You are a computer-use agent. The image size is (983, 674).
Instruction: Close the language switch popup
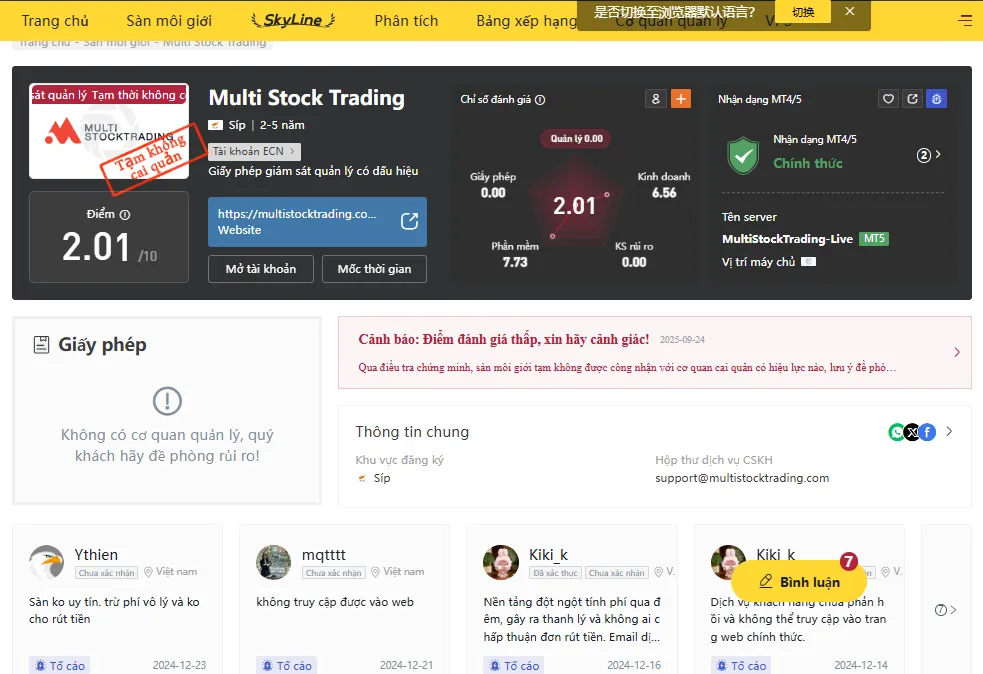click(x=849, y=11)
